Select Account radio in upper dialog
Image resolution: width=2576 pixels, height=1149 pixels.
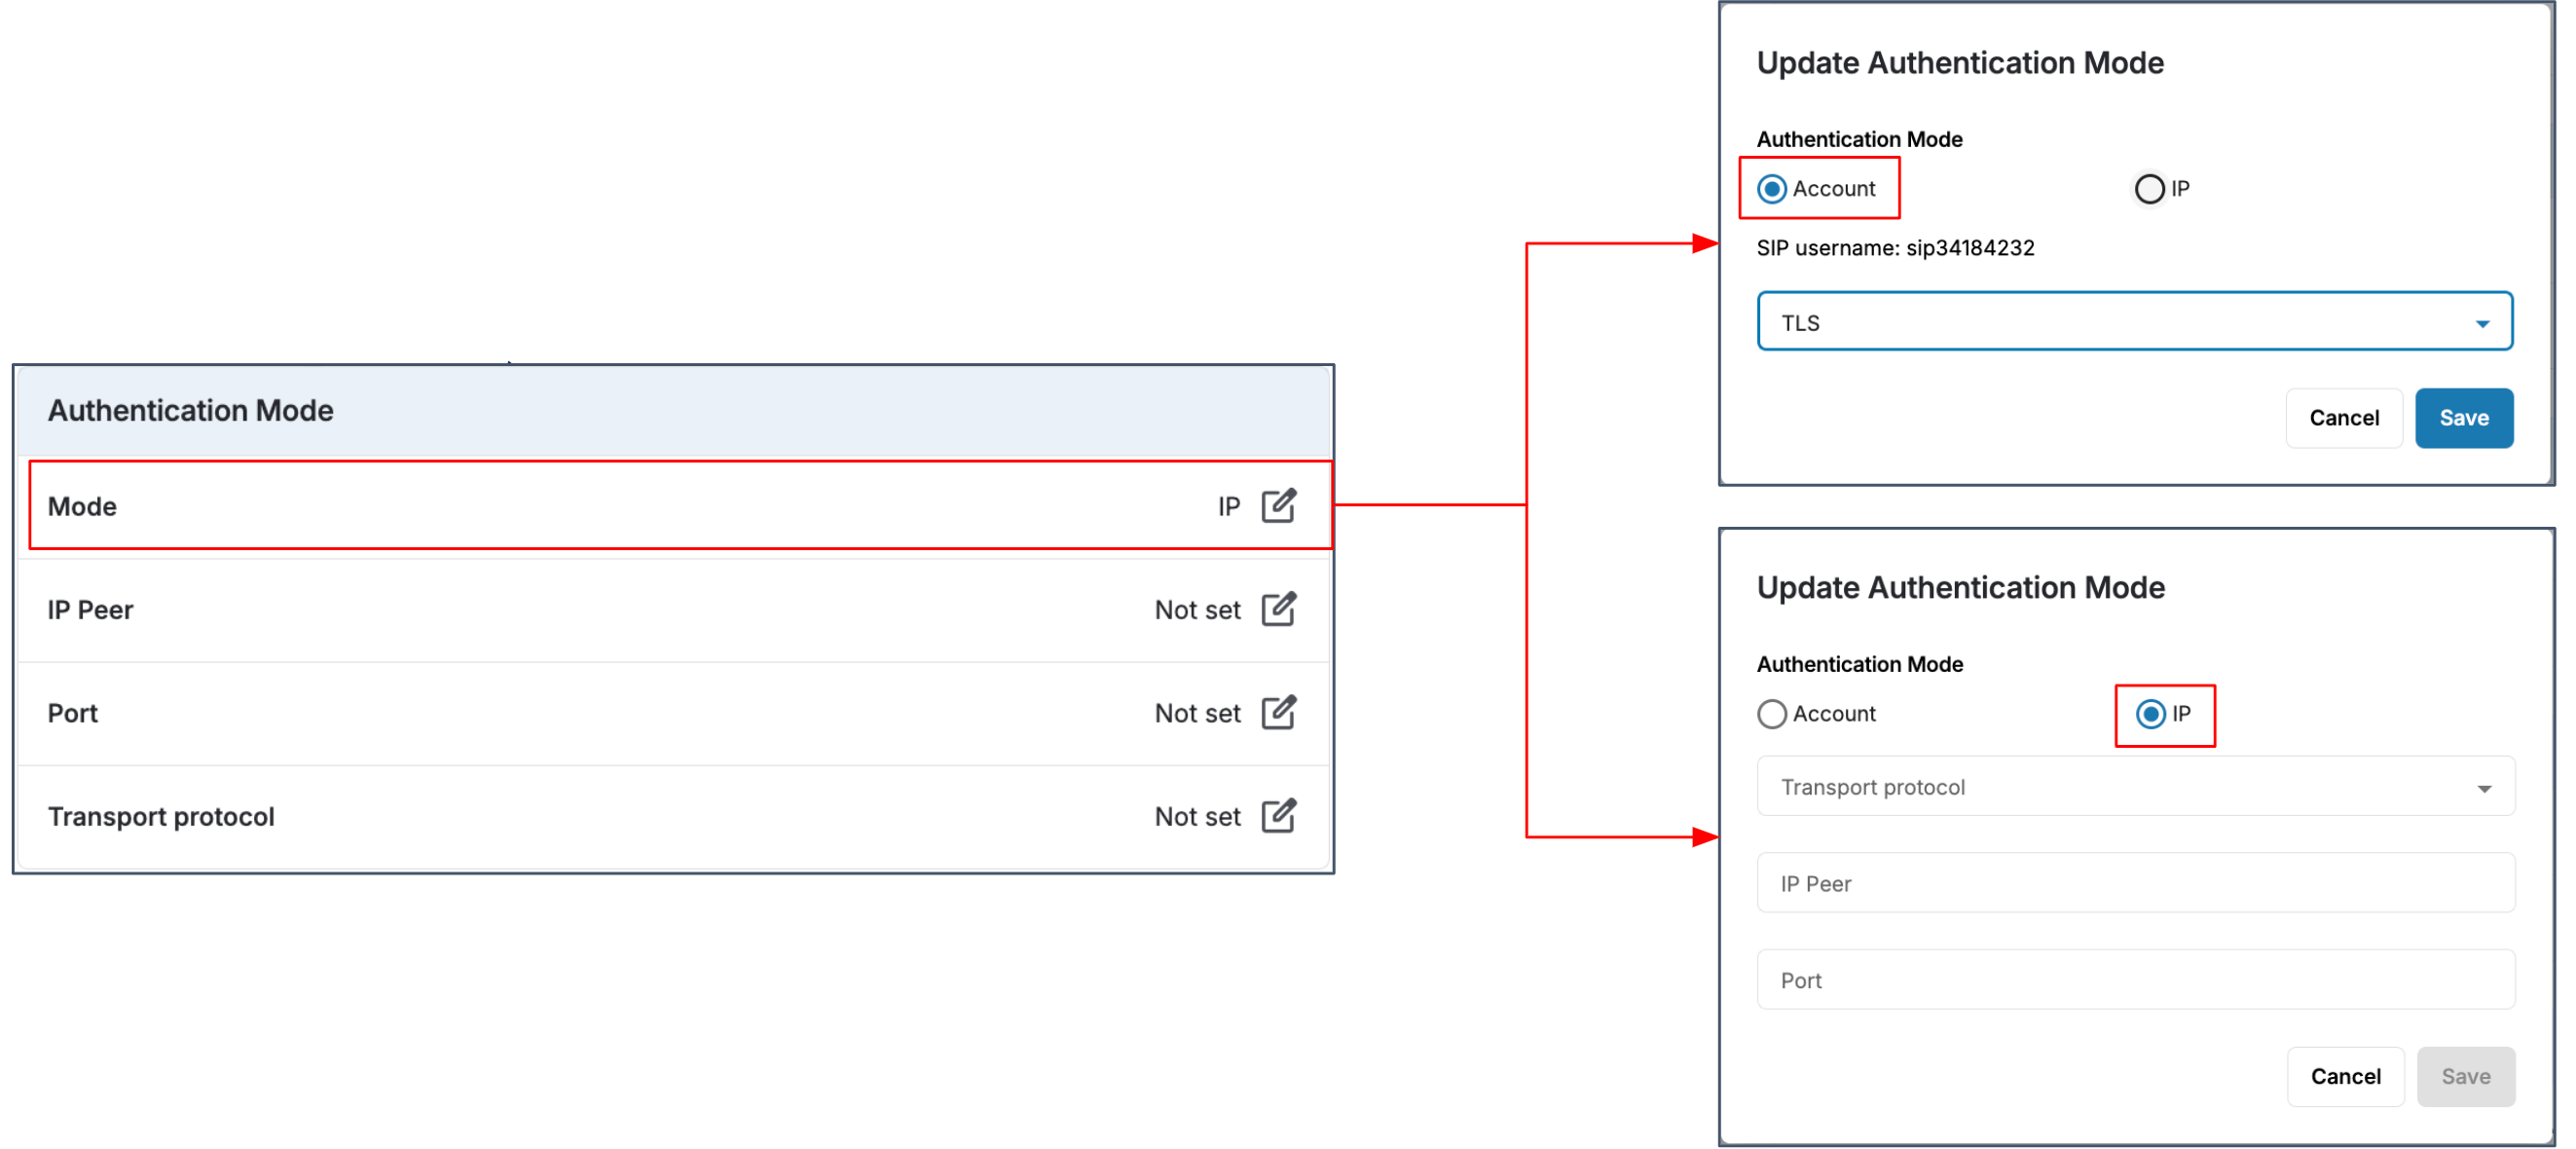point(1771,189)
